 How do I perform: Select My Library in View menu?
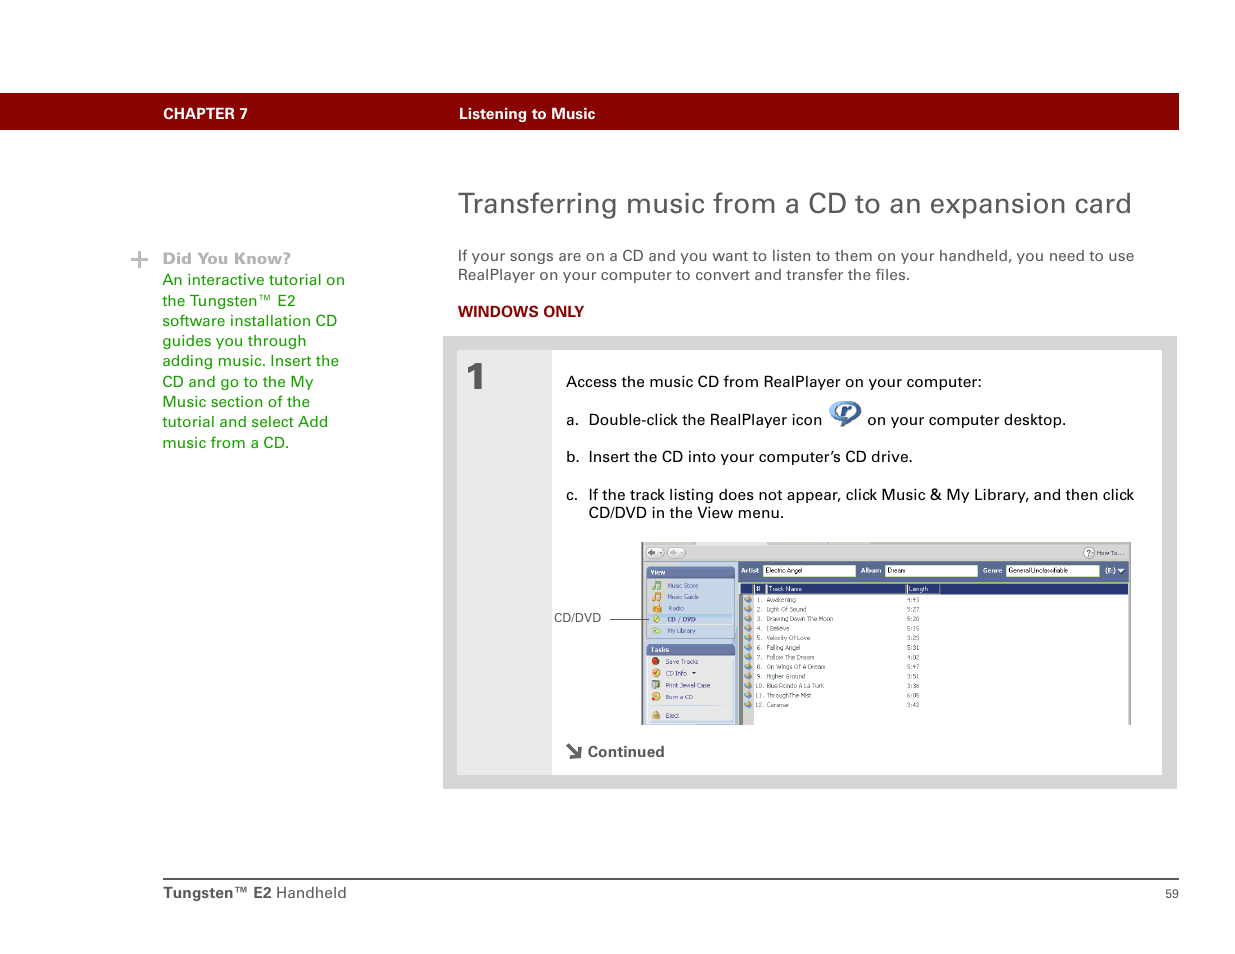(x=681, y=631)
